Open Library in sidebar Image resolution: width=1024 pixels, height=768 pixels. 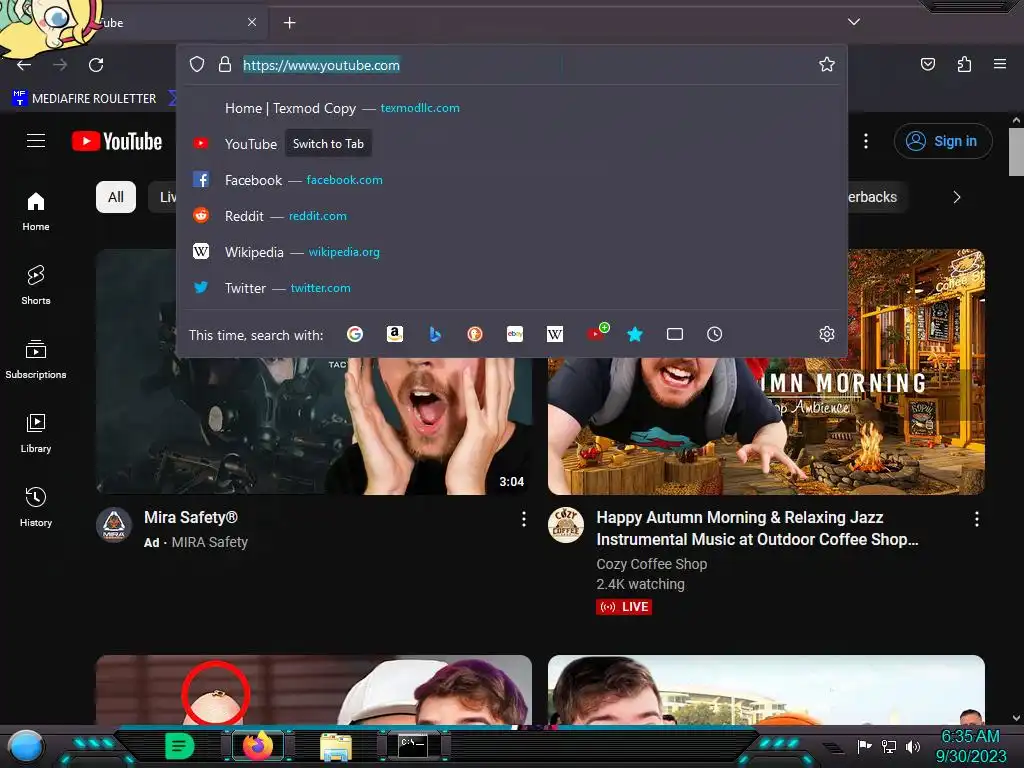(x=36, y=434)
